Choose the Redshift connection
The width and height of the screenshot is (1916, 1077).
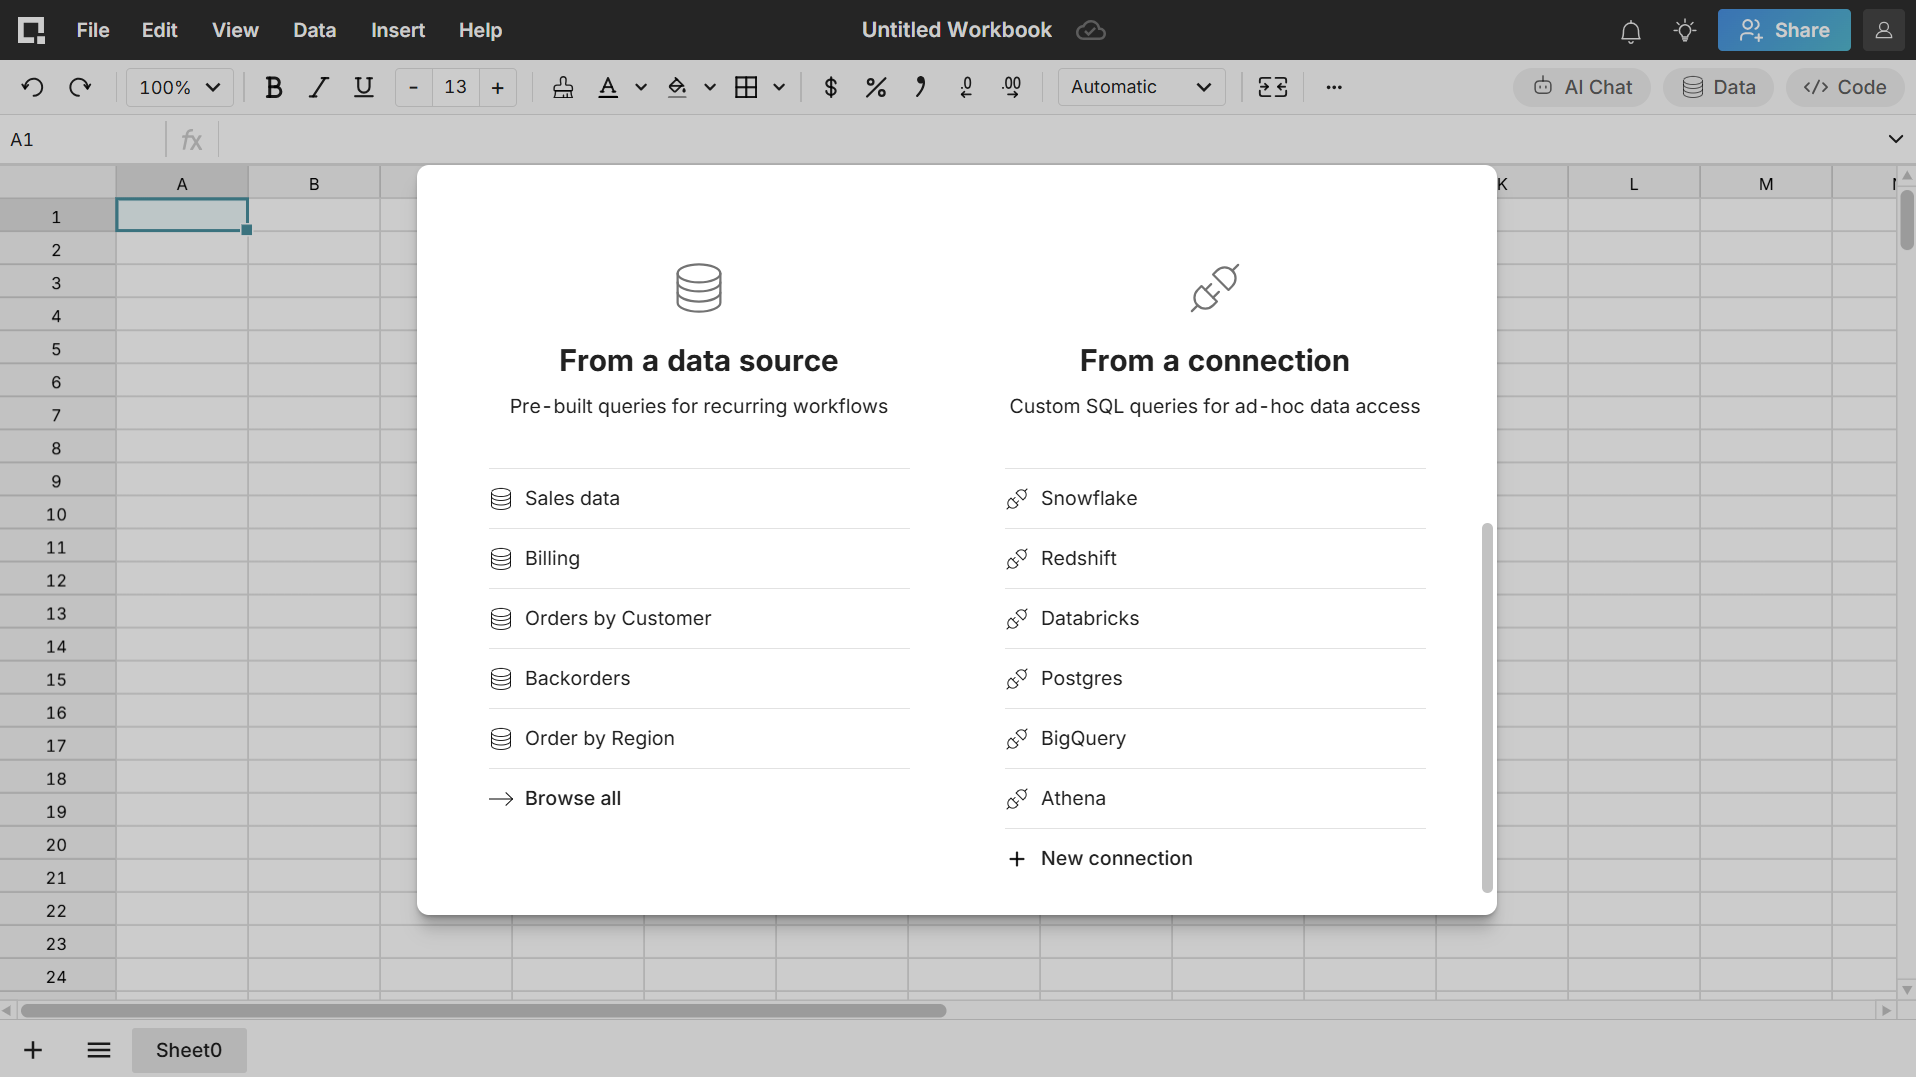tap(1215, 558)
